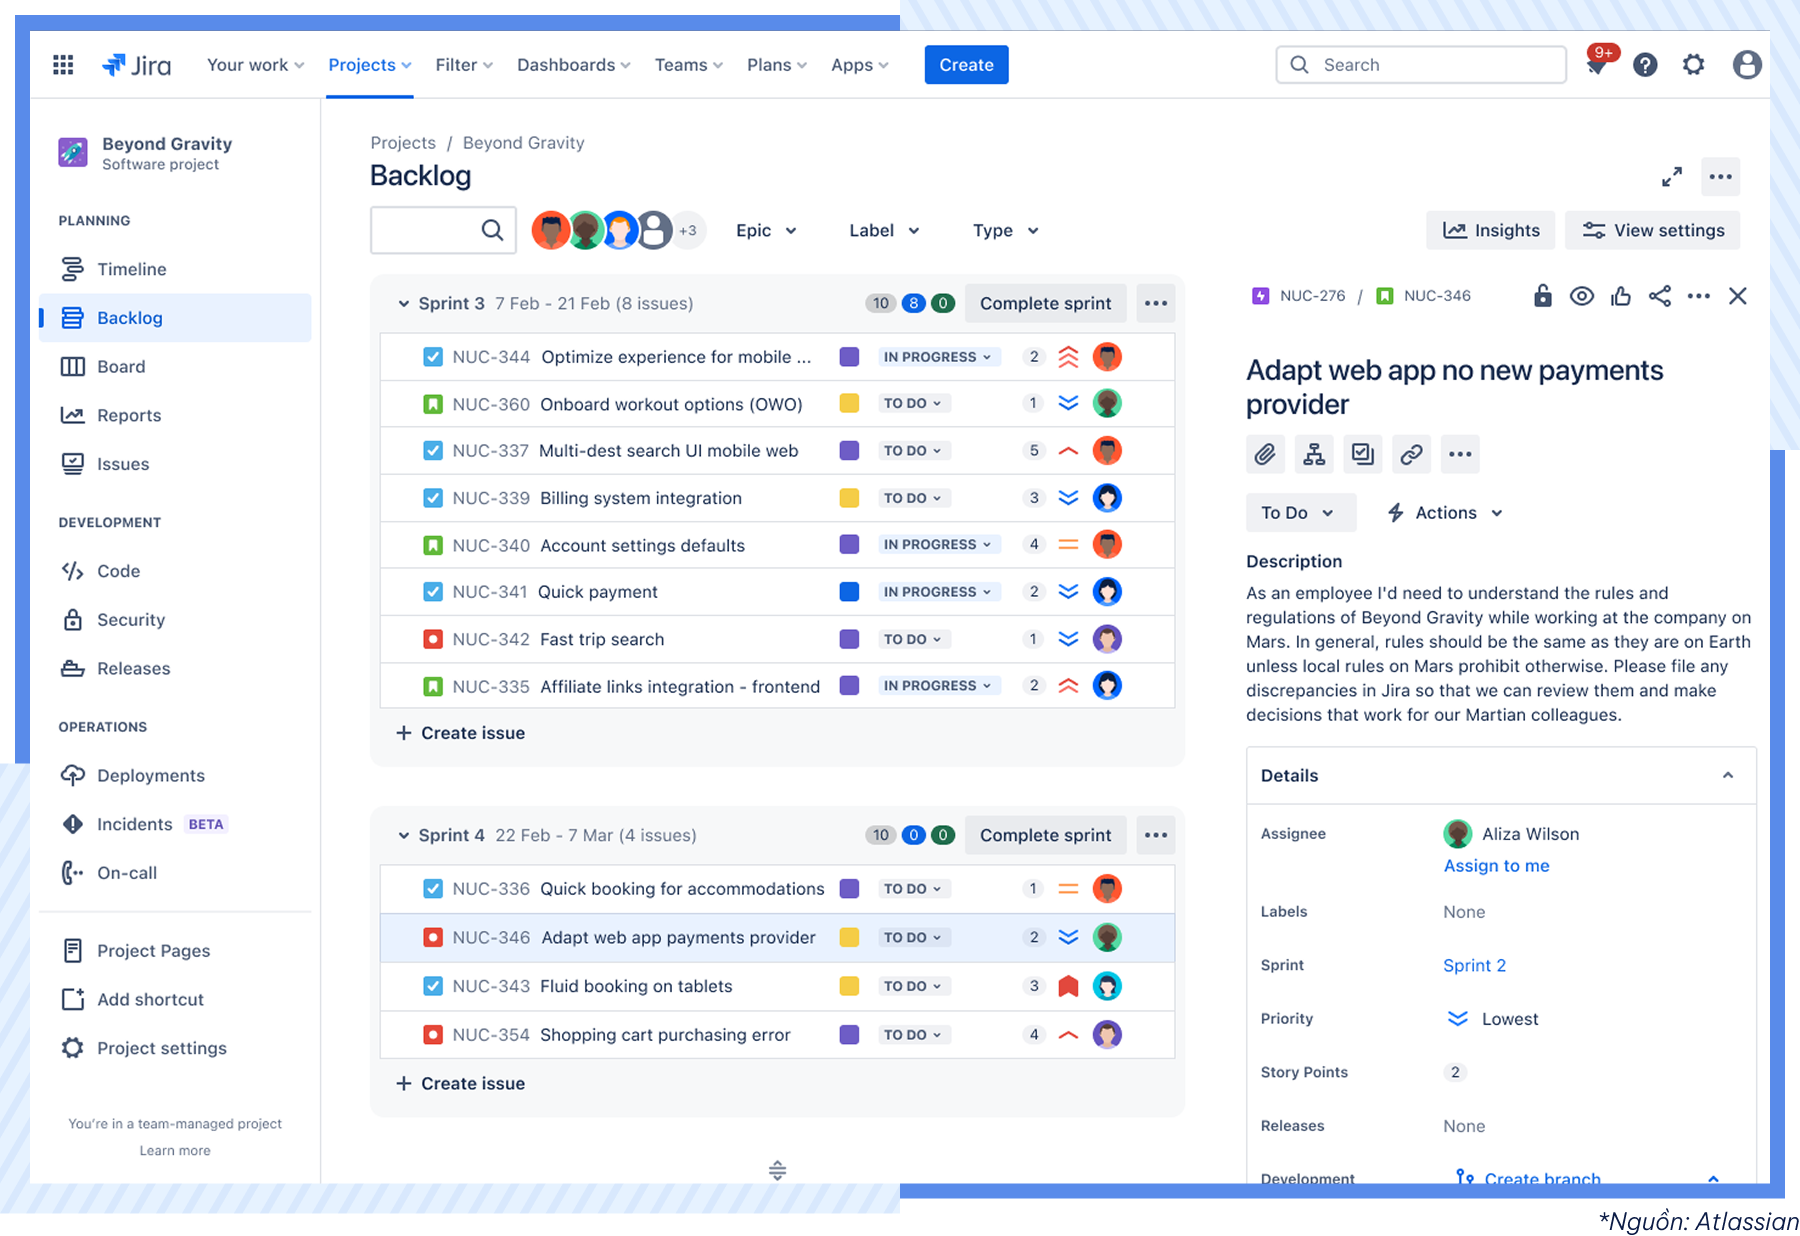This screenshot has height=1236, width=1800.
Task: Click the purple epic swatch on NUC-344
Action: [x=849, y=357]
